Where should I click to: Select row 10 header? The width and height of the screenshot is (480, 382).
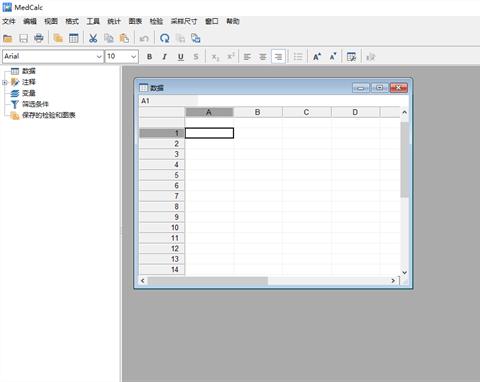pos(162,228)
